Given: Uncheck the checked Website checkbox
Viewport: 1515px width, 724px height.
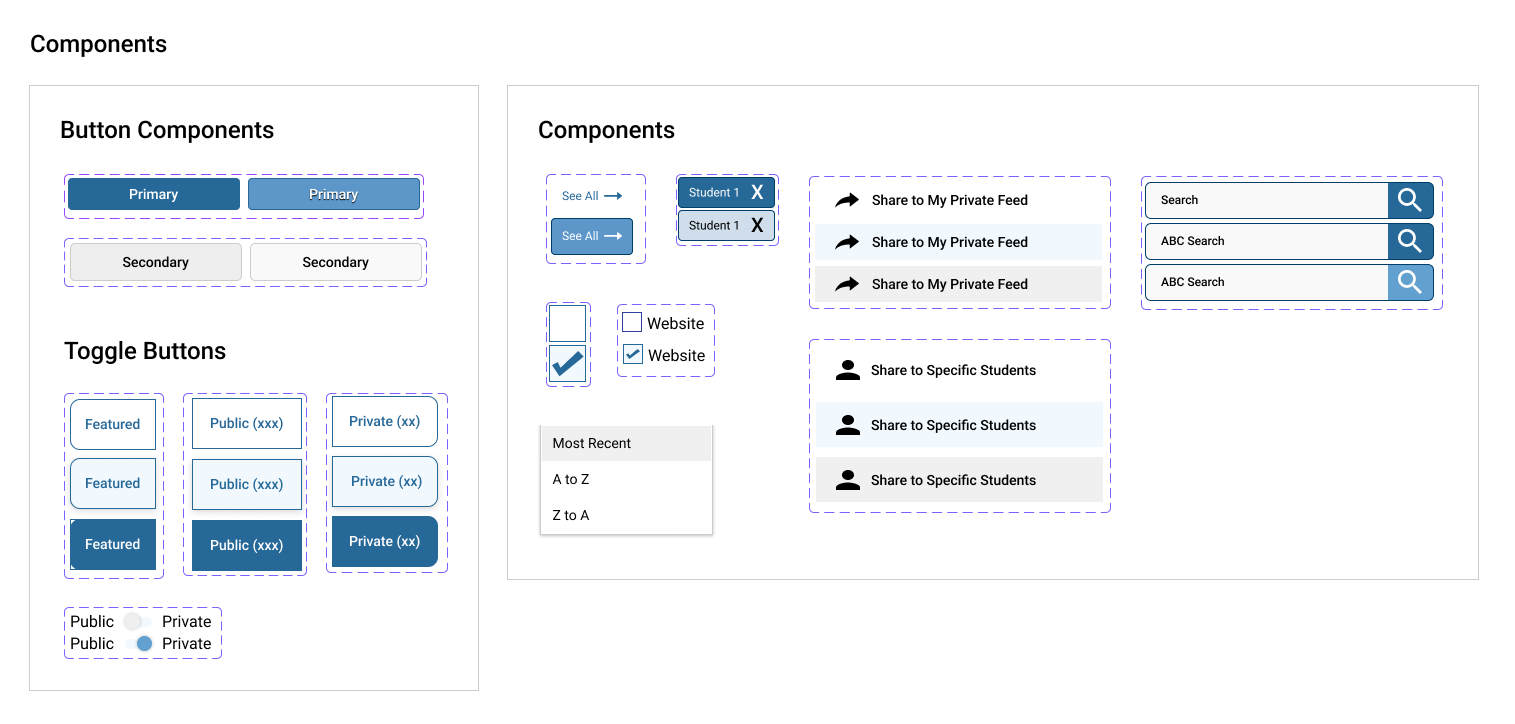Looking at the screenshot, I should (633, 354).
